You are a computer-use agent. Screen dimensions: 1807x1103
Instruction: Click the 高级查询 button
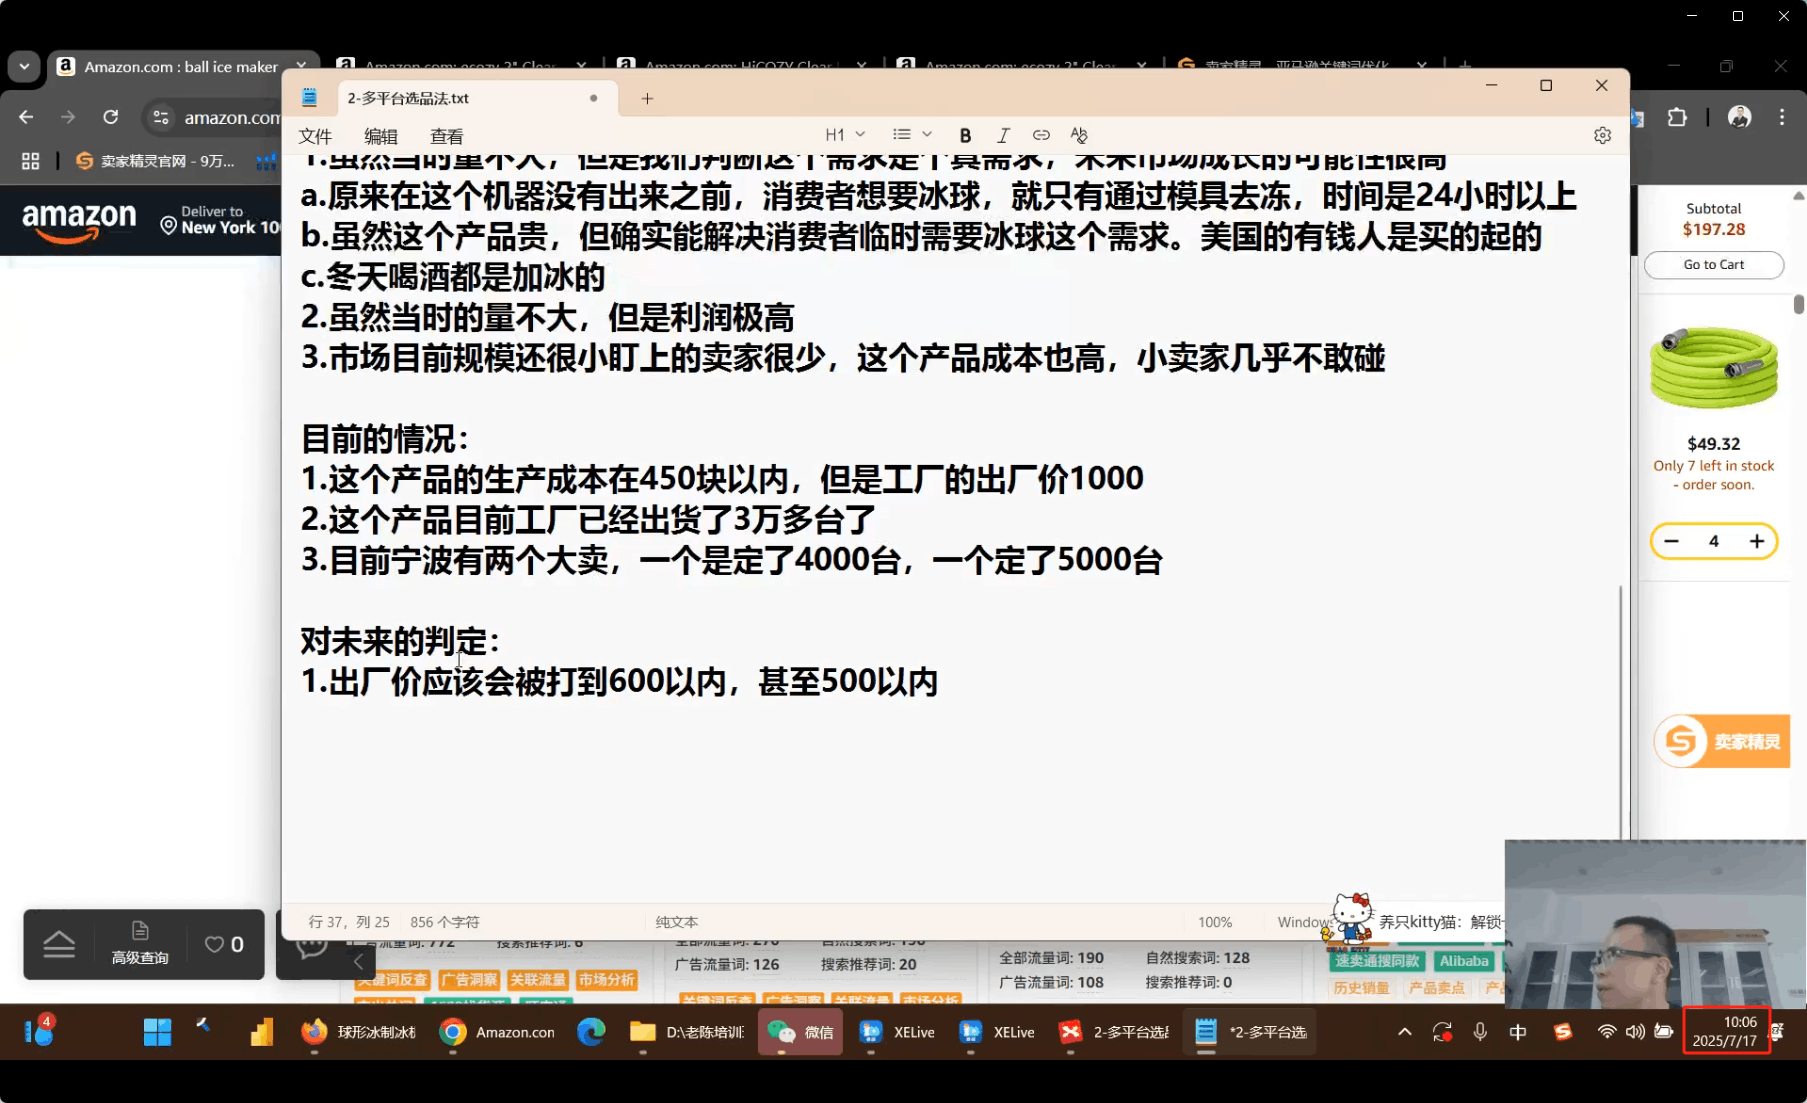pos(140,944)
